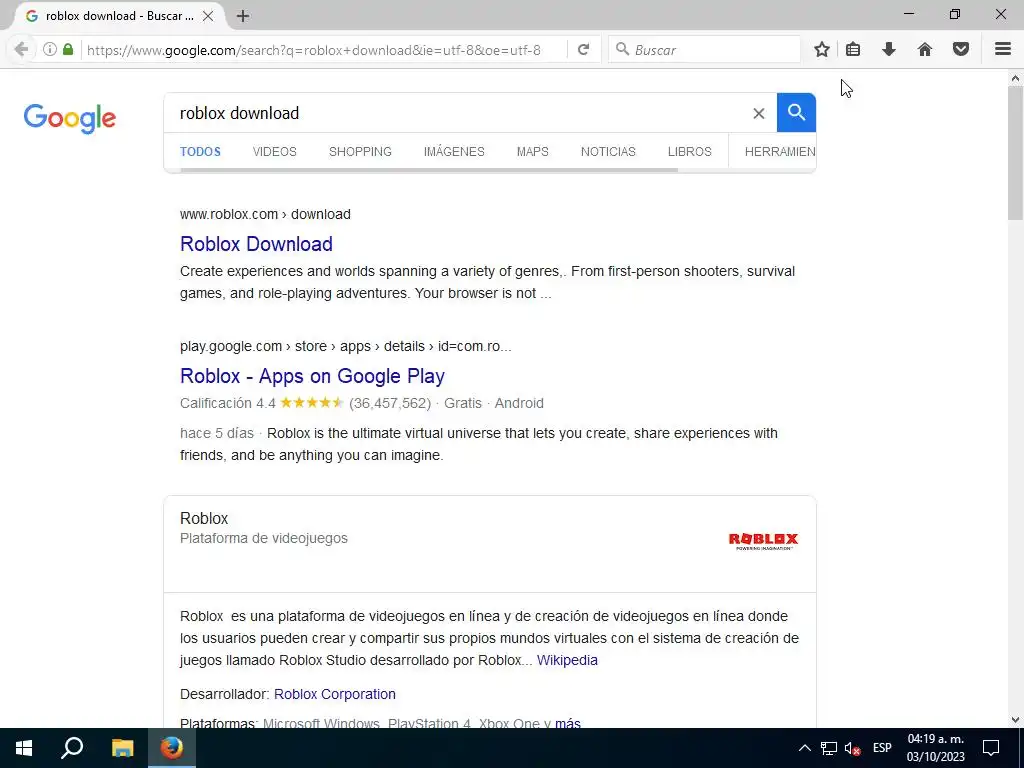Open Windows taskbar search

(x=72, y=748)
